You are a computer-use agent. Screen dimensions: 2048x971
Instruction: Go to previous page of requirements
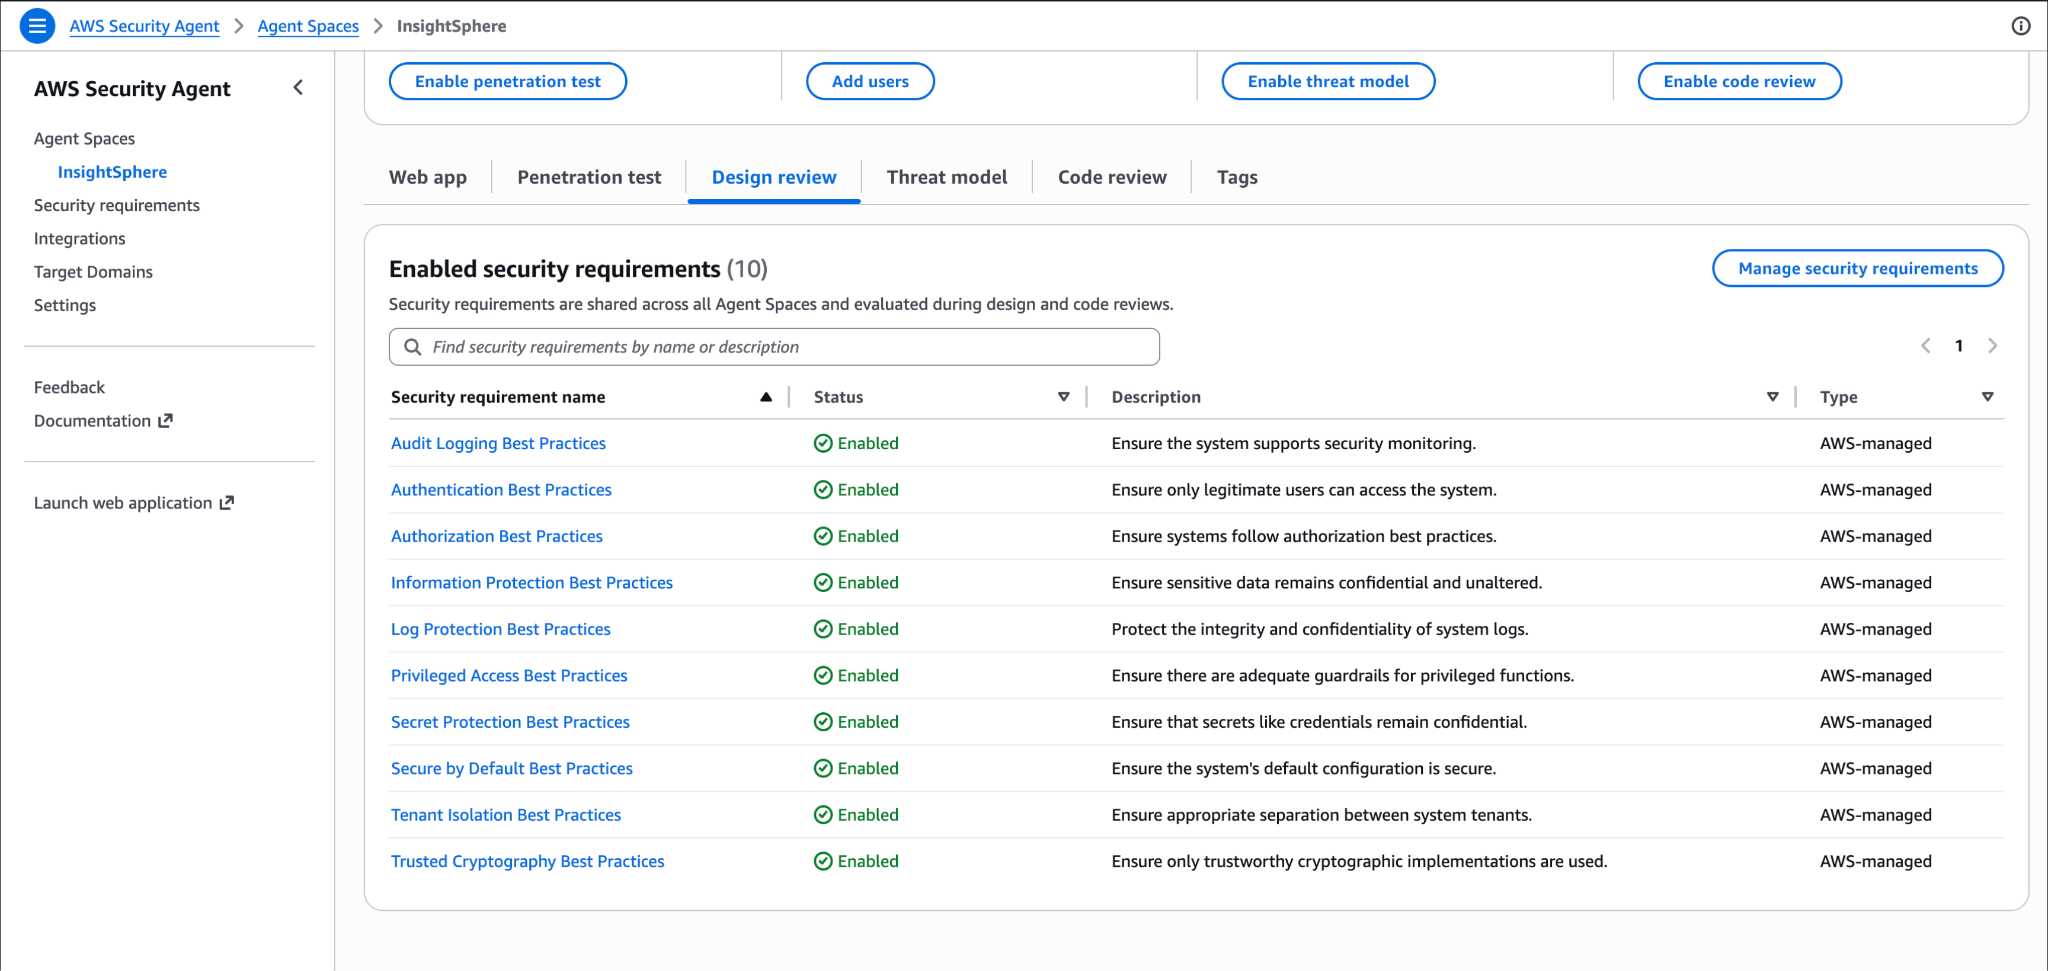1926,346
